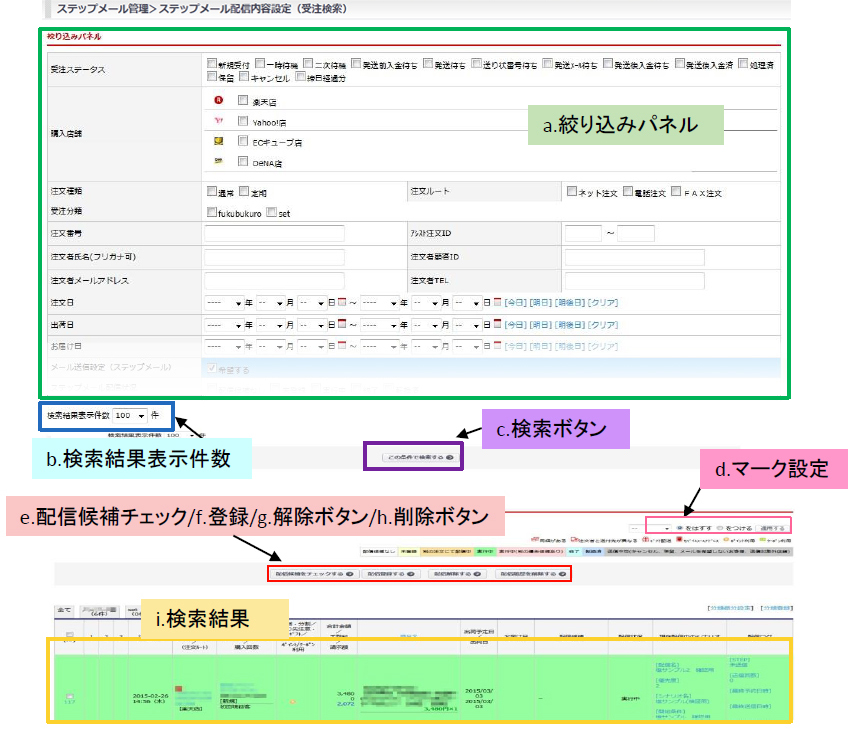
Task: Open calendar icon for 注文日 start date
Action: [x=342, y=301]
